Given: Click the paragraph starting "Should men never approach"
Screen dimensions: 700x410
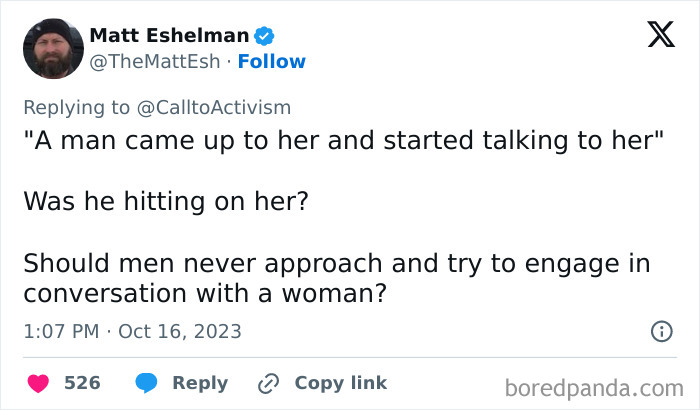Looking at the screenshot, I should click(x=337, y=279).
